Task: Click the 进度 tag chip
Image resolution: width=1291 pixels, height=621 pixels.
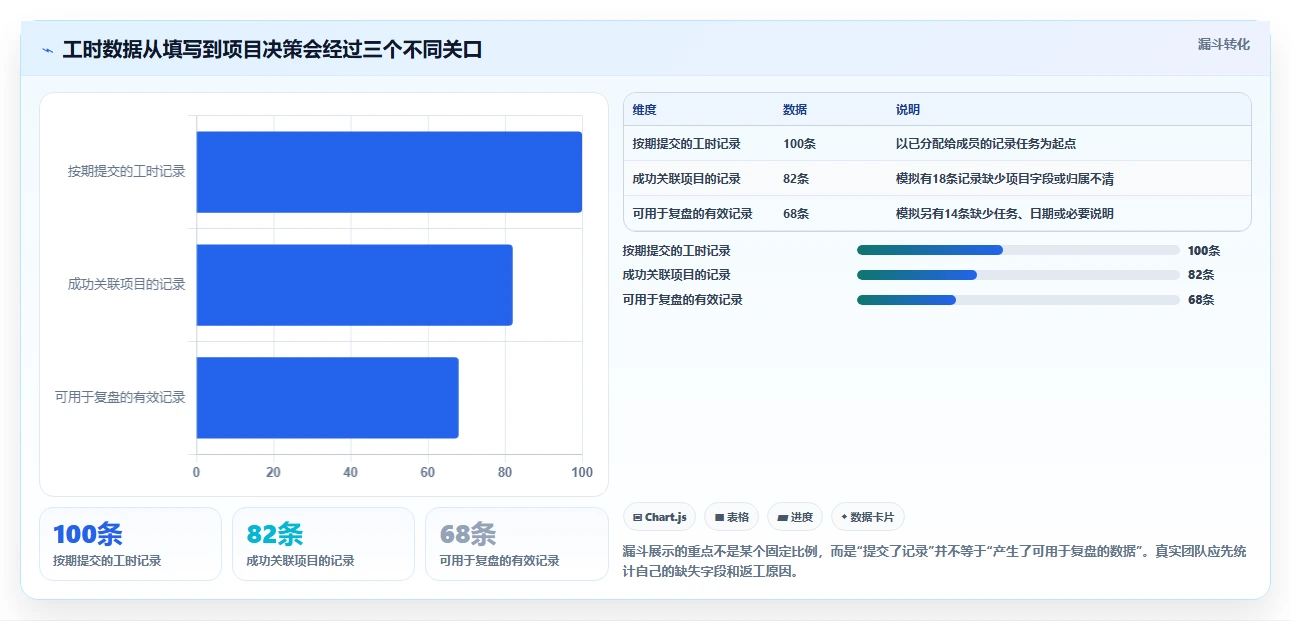Action: click(x=795, y=517)
